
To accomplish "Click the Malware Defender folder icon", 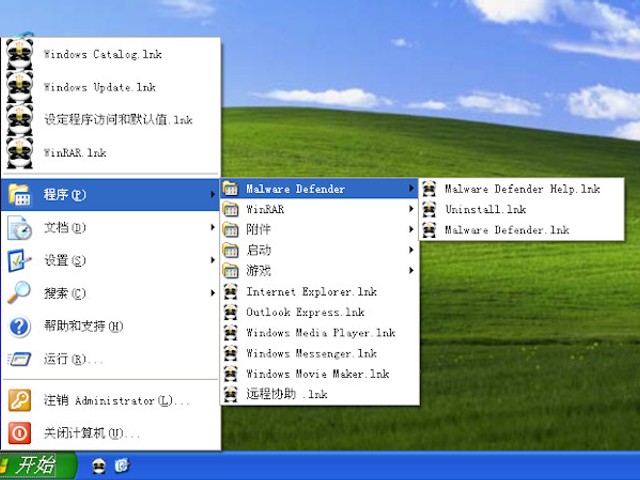I will [231, 189].
